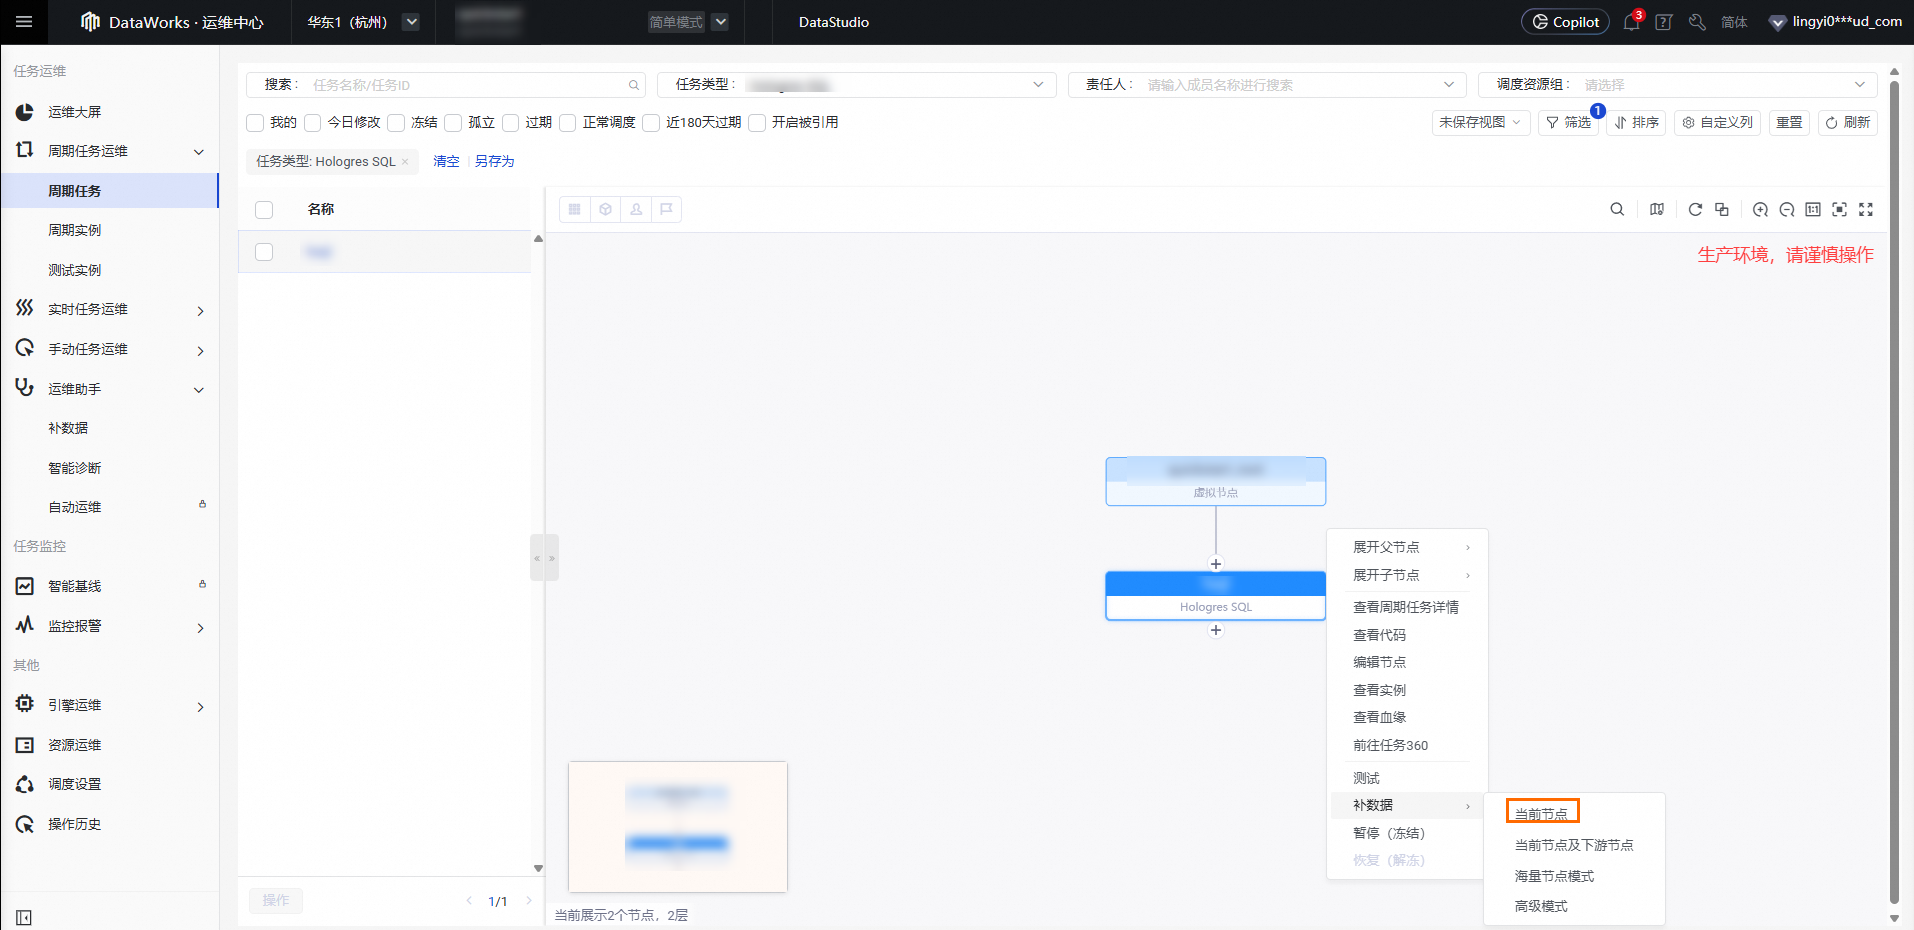The width and height of the screenshot is (1914, 930).
Task: Add downstream node with plus below Hologres SQL
Action: 1216,630
